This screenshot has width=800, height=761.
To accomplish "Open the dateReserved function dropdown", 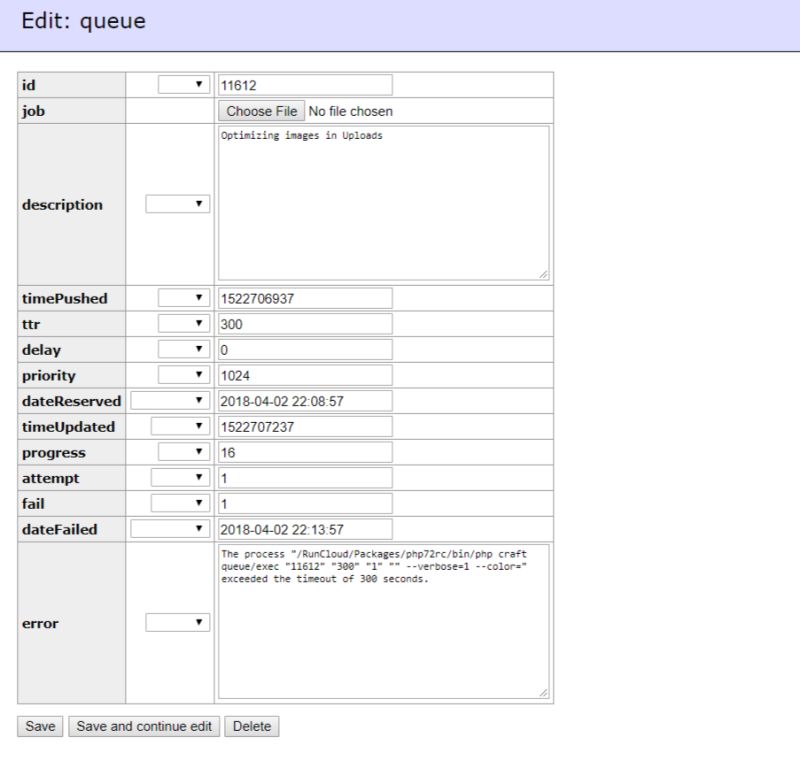I will [x=170, y=400].
